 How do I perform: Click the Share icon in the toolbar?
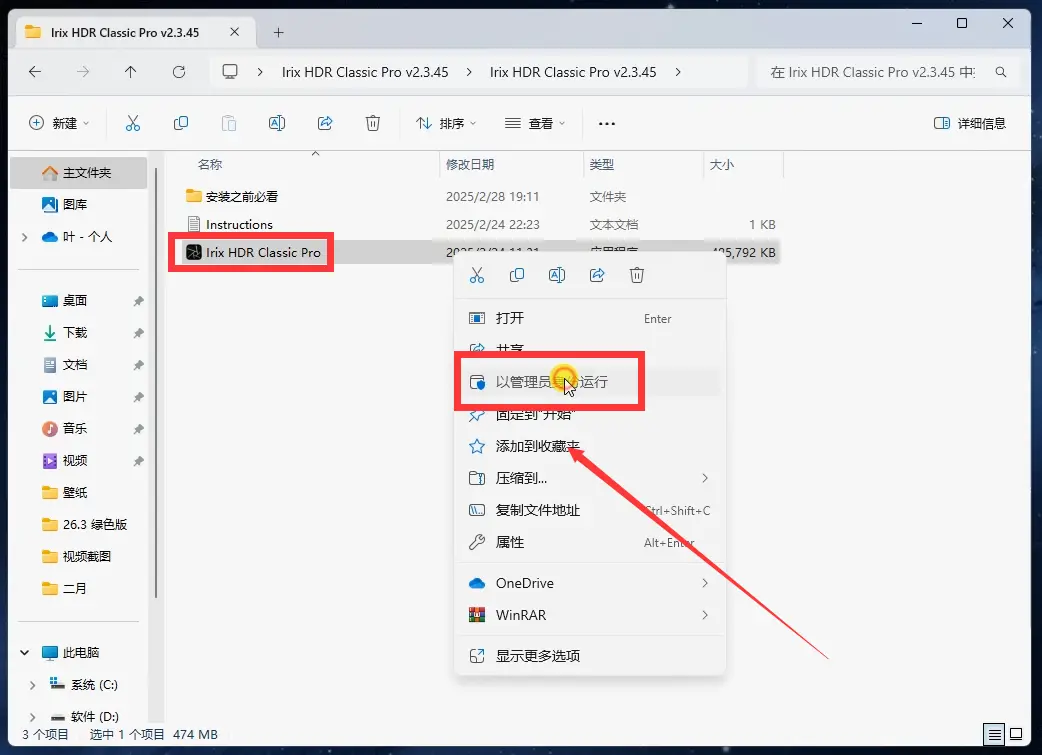[325, 123]
